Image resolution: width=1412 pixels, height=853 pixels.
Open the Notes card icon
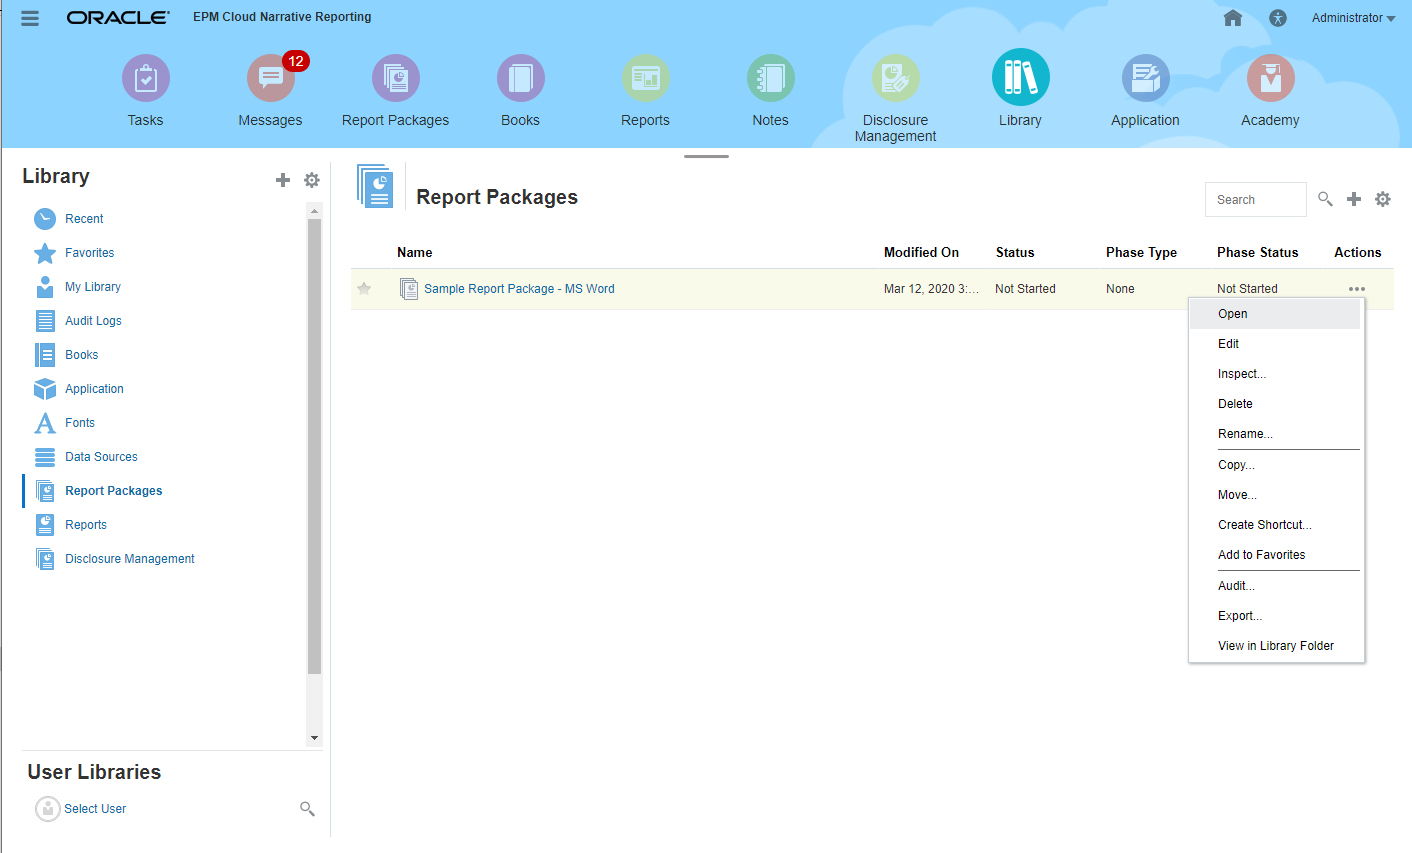[771, 78]
